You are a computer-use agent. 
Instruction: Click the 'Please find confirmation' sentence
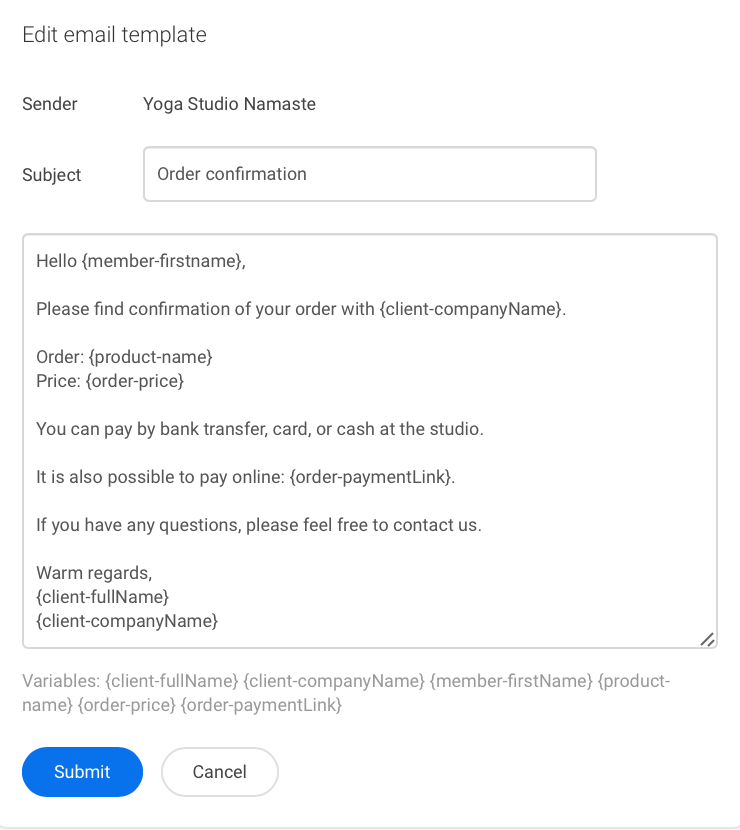click(x=301, y=309)
